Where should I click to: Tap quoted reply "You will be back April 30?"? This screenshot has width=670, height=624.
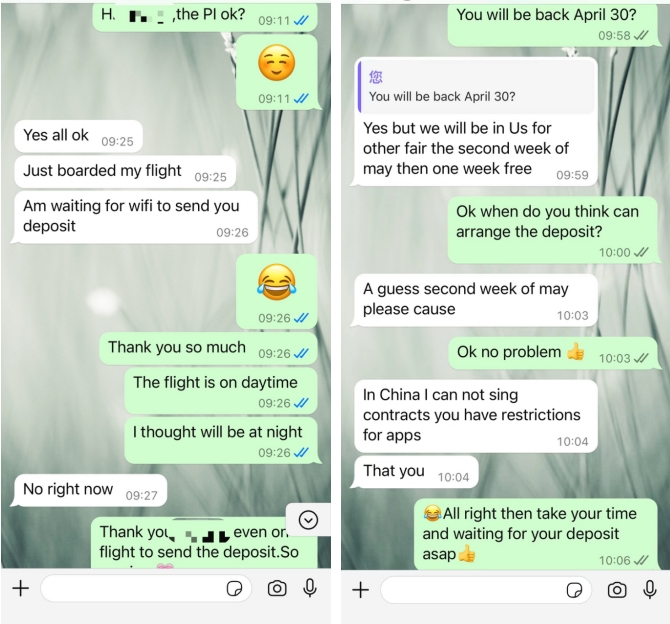(x=476, y=87)
